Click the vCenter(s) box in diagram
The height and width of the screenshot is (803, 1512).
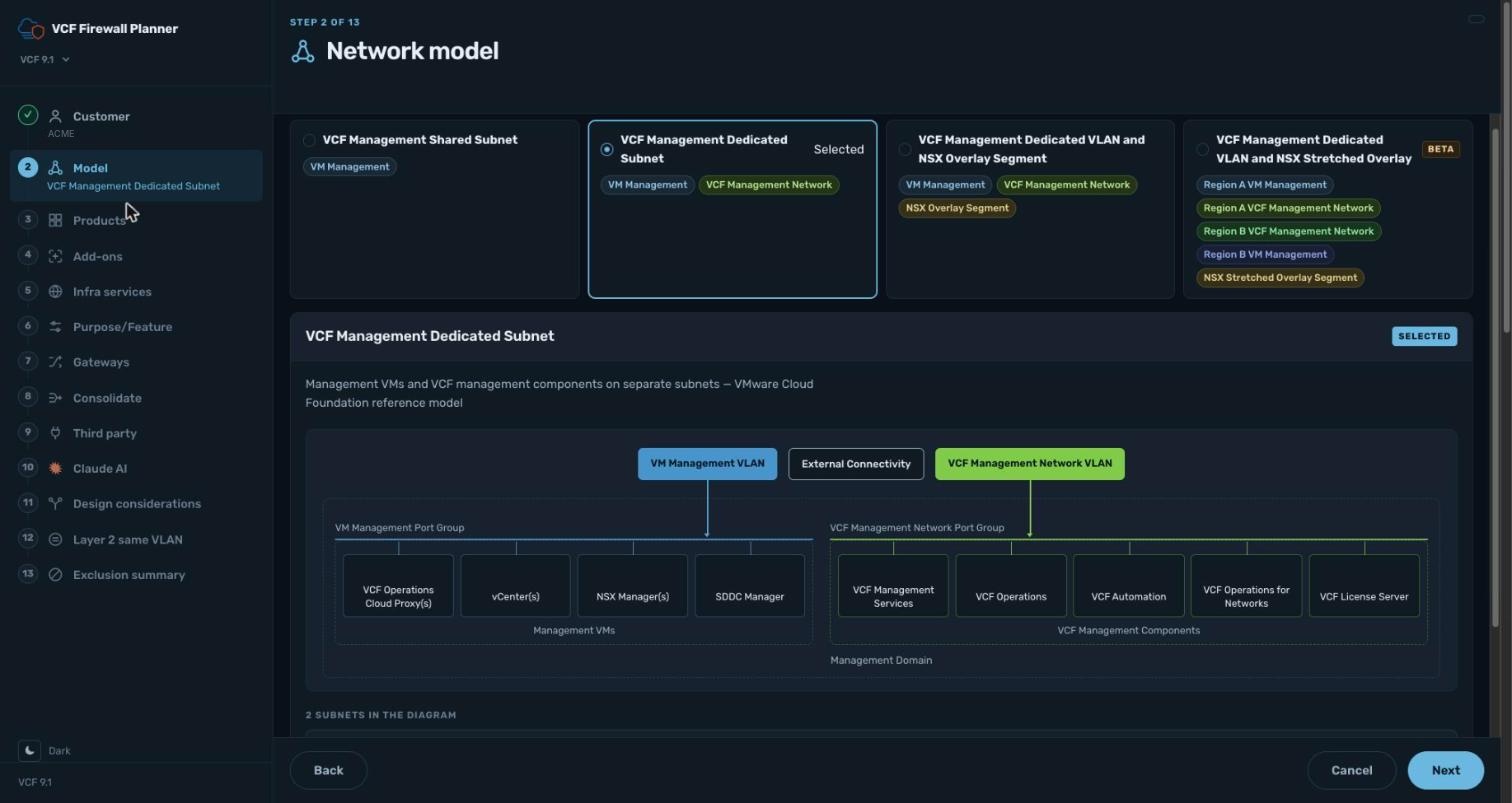point(515,586)
